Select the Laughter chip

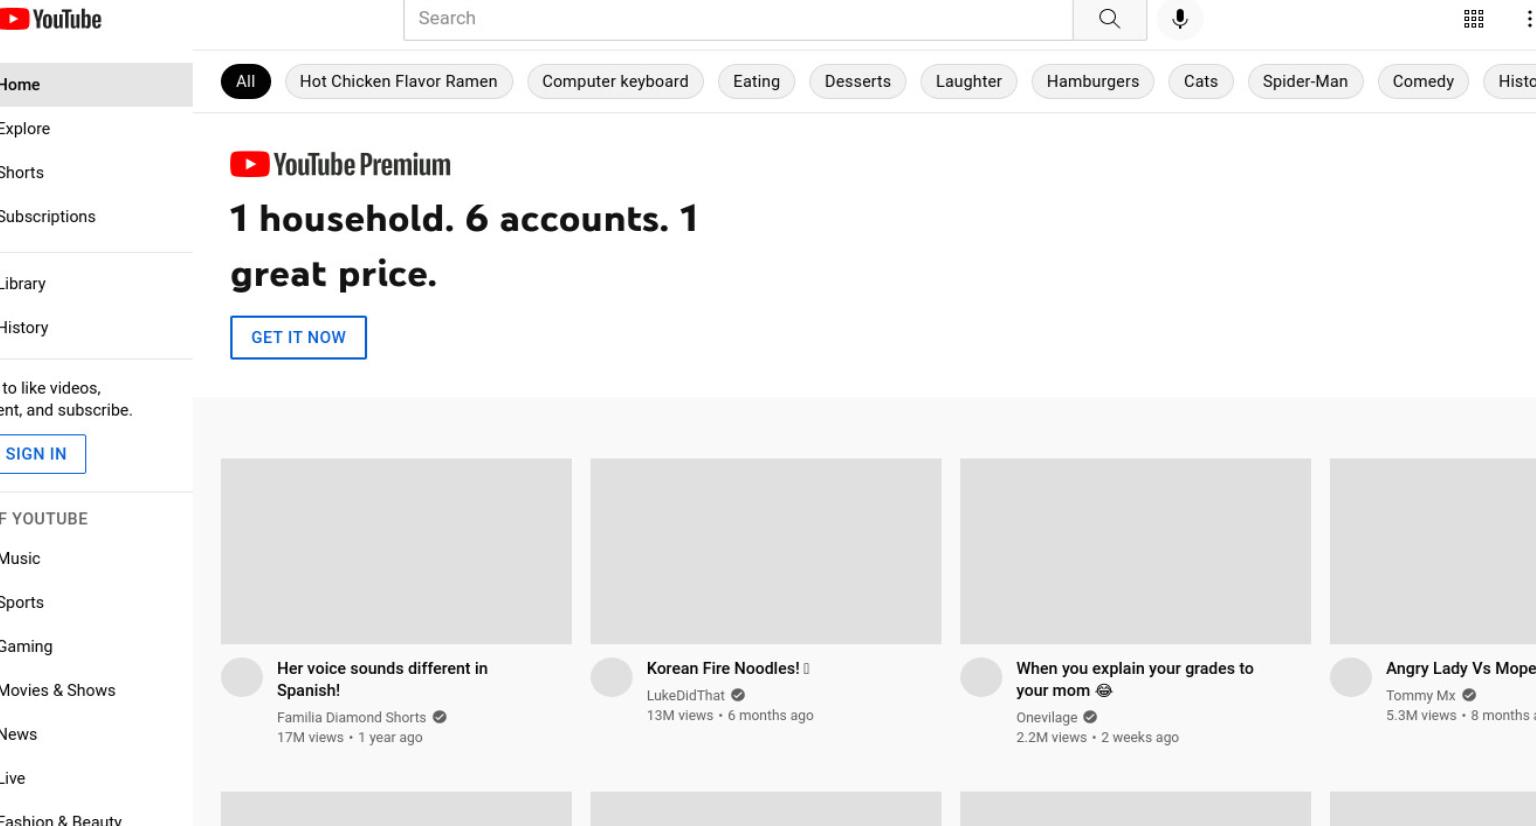(968, 81)
